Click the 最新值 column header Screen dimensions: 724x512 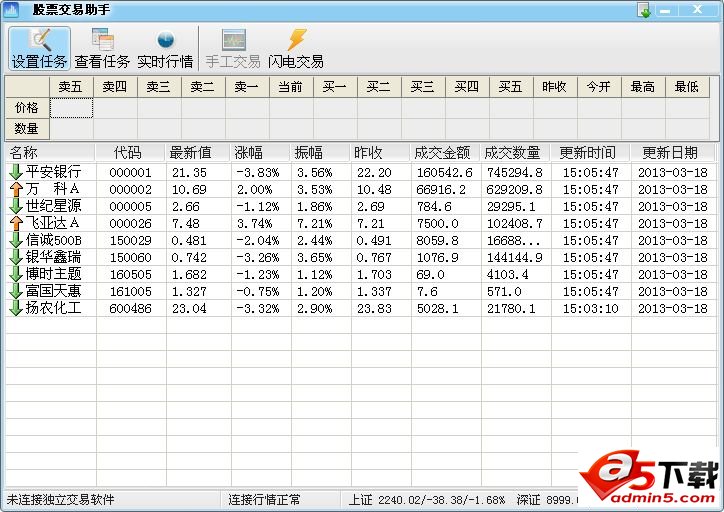point(196,153)
